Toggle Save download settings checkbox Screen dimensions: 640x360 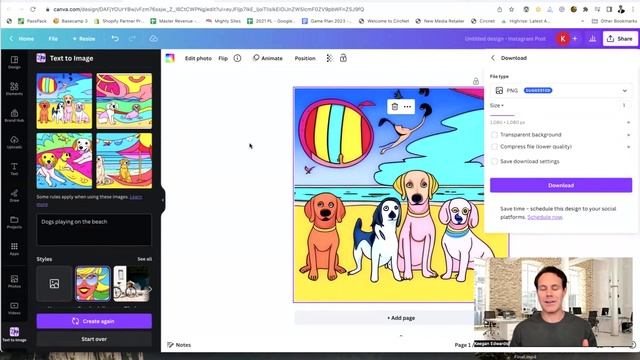[494, 161]
